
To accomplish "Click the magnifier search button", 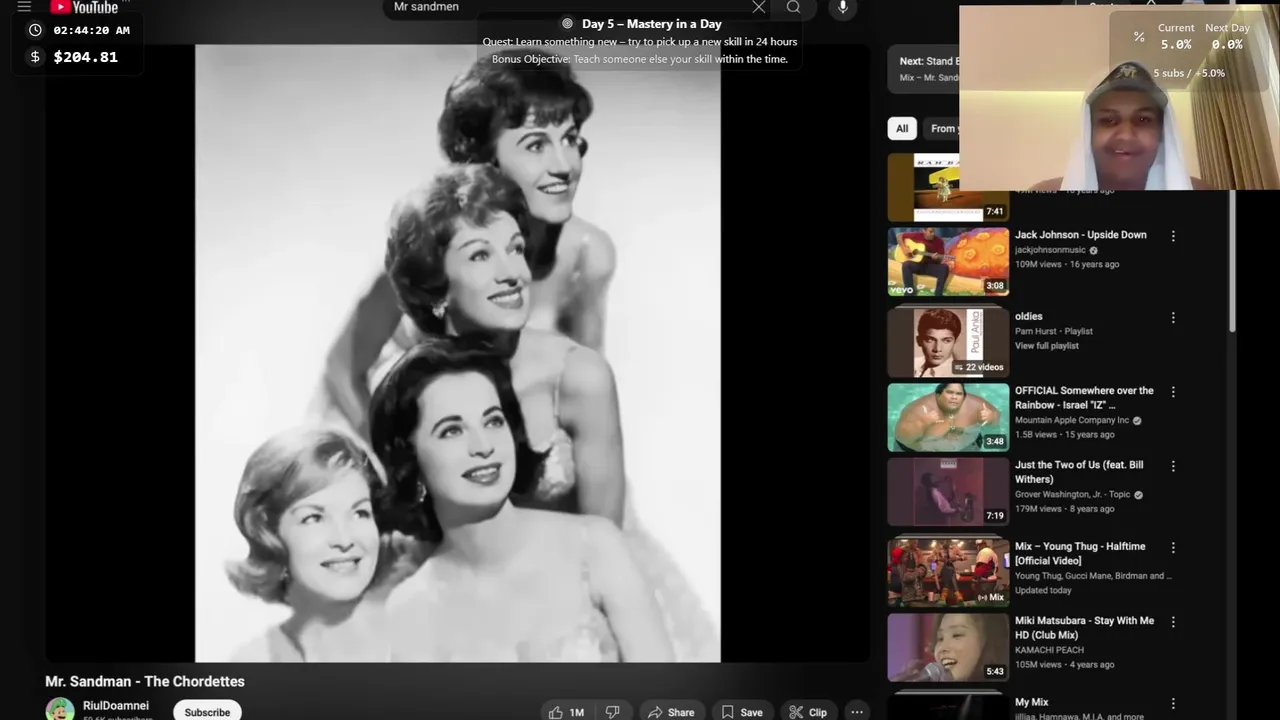I will 794,7.
